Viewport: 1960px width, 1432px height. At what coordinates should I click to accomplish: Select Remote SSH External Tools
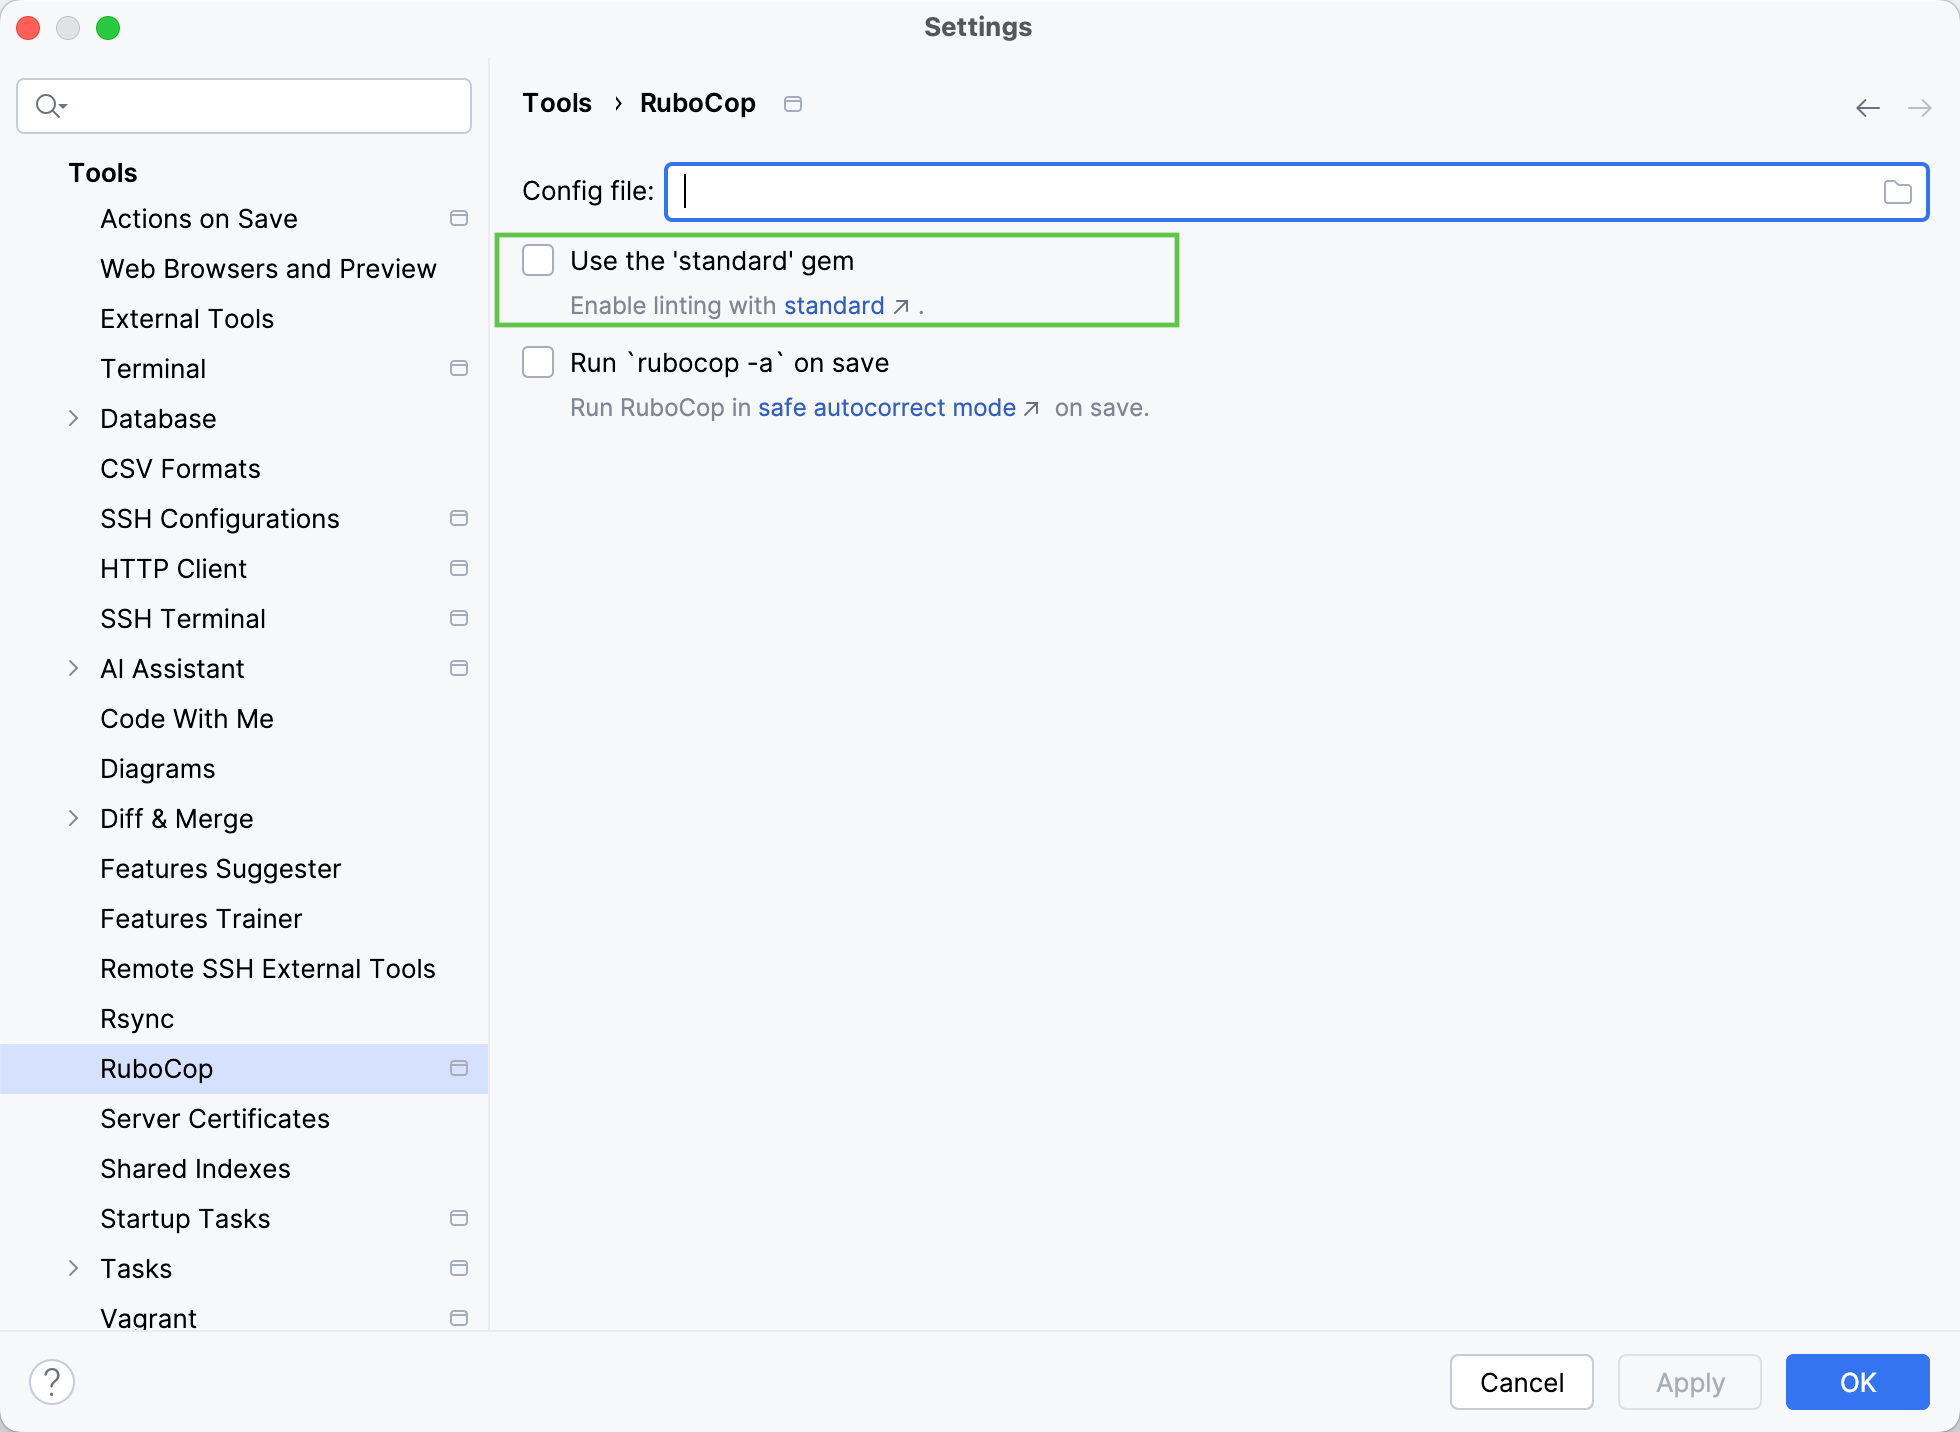[268, 968]
